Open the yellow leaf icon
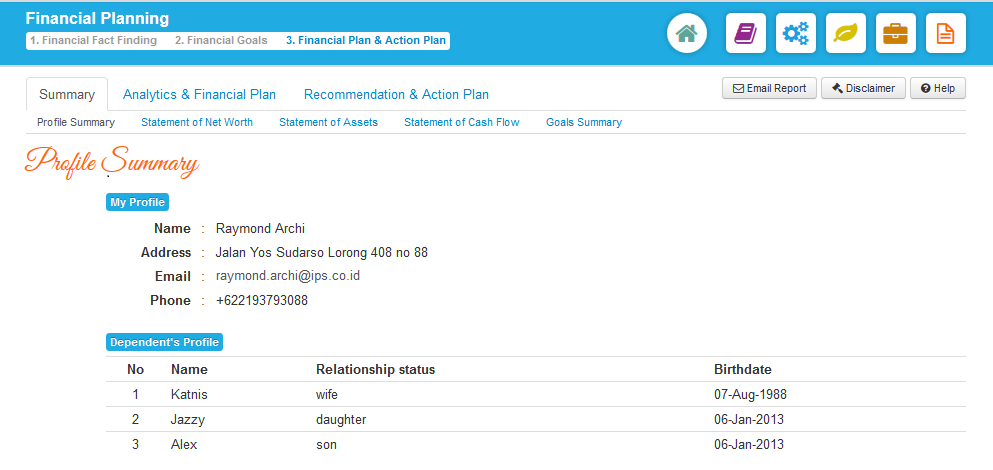The image size is (993, 470). [x=846, y=34]
